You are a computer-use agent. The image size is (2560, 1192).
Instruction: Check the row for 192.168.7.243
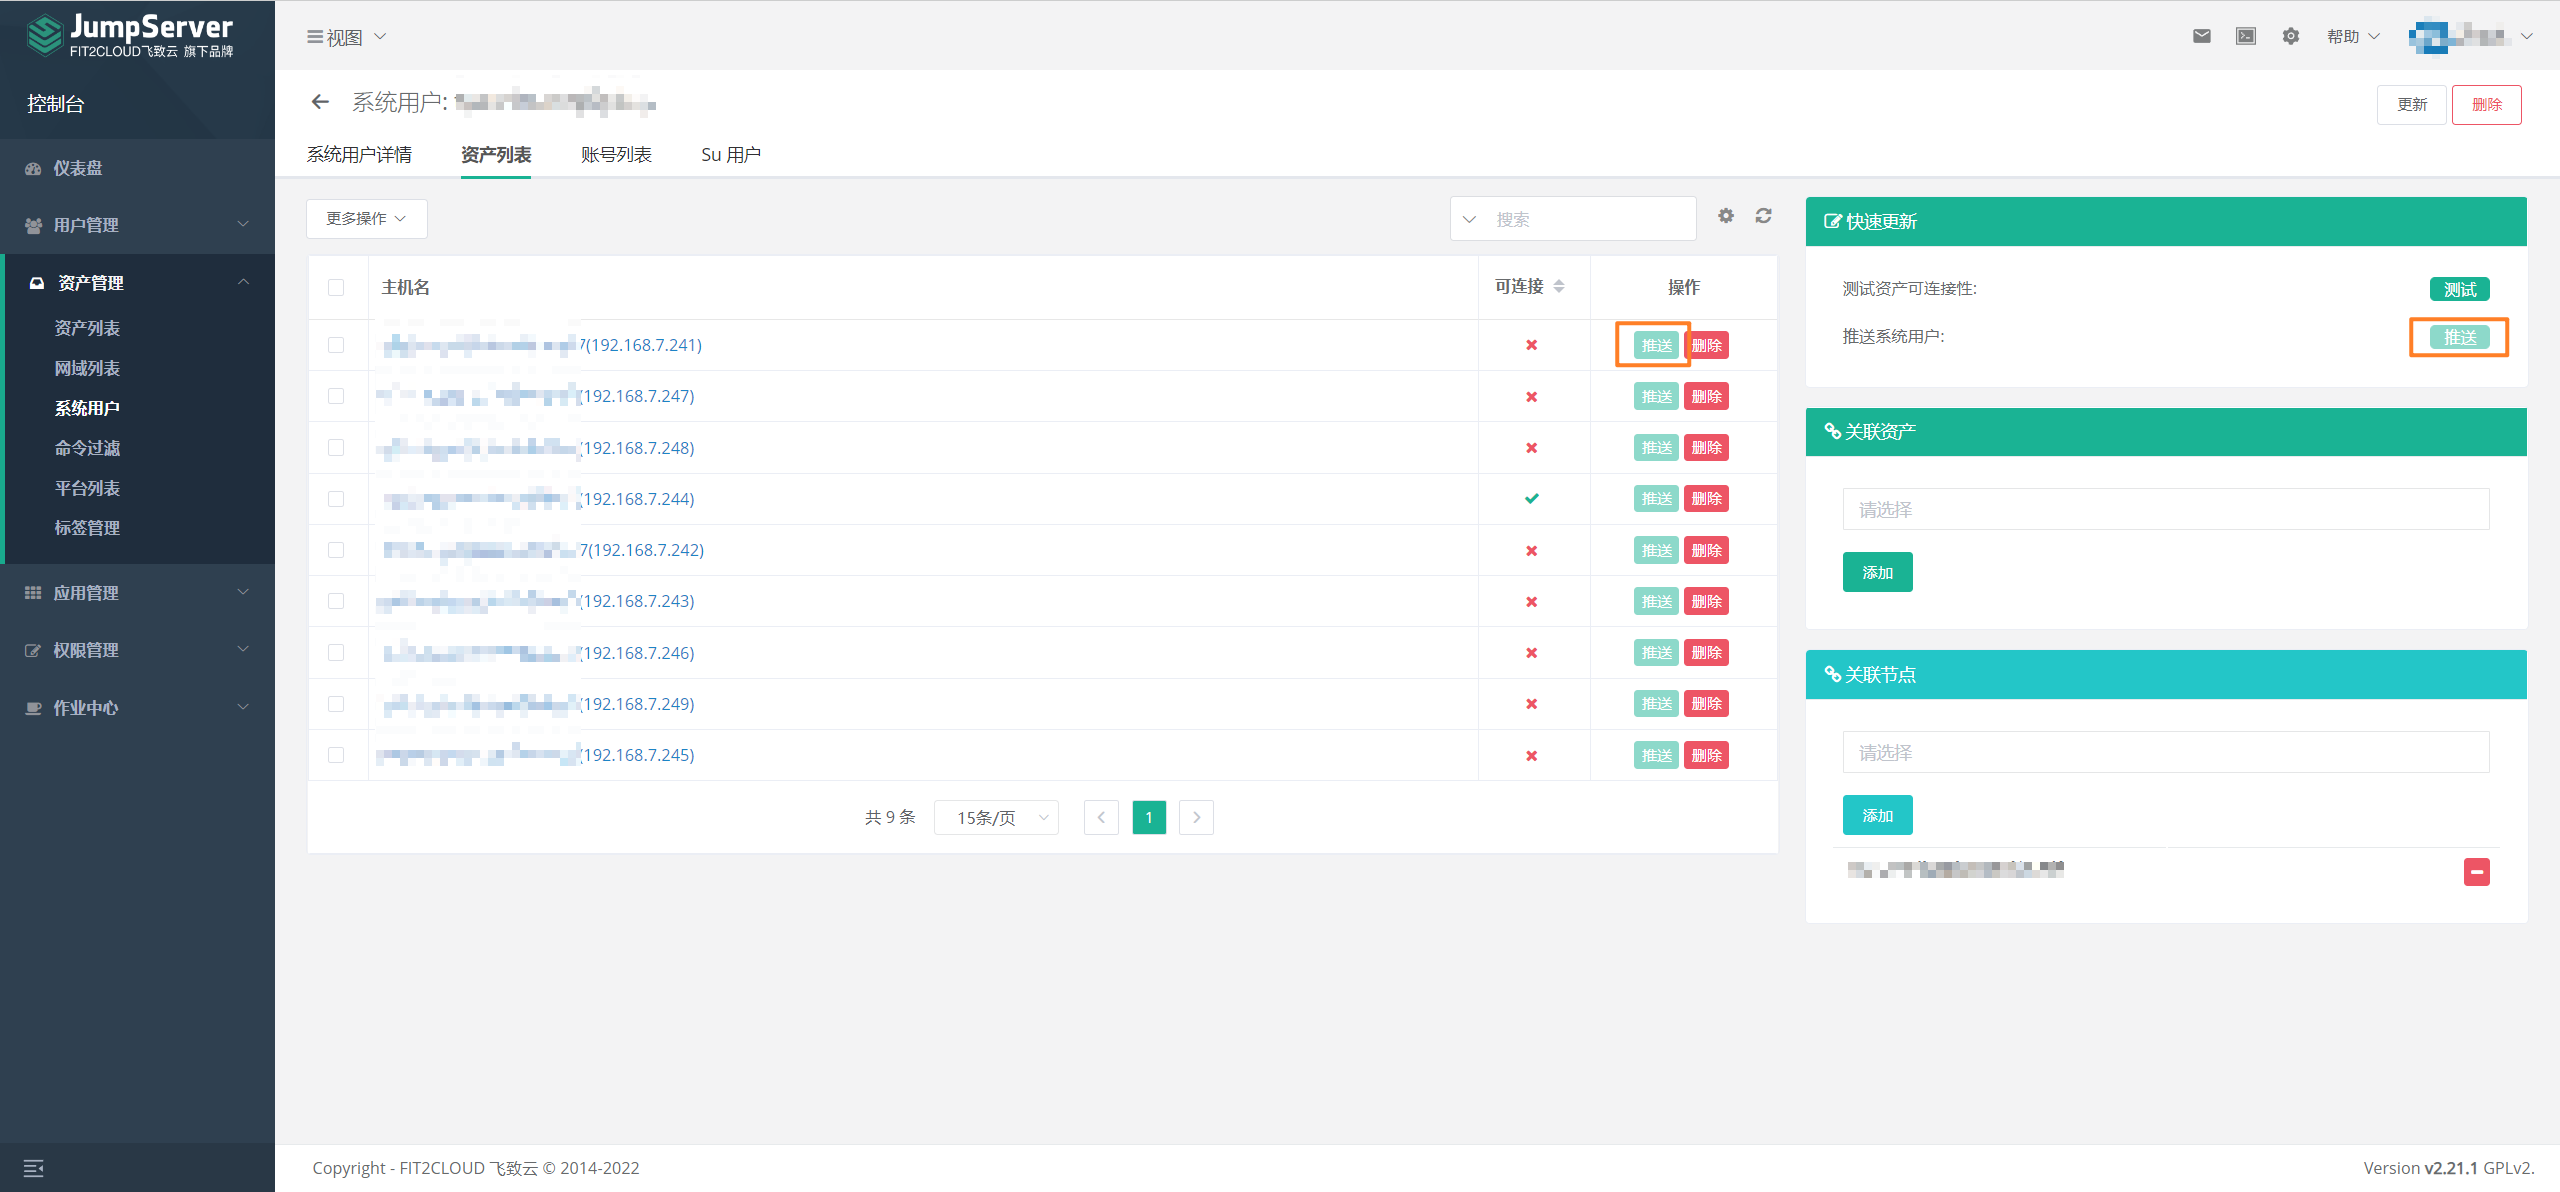(336, 601)
